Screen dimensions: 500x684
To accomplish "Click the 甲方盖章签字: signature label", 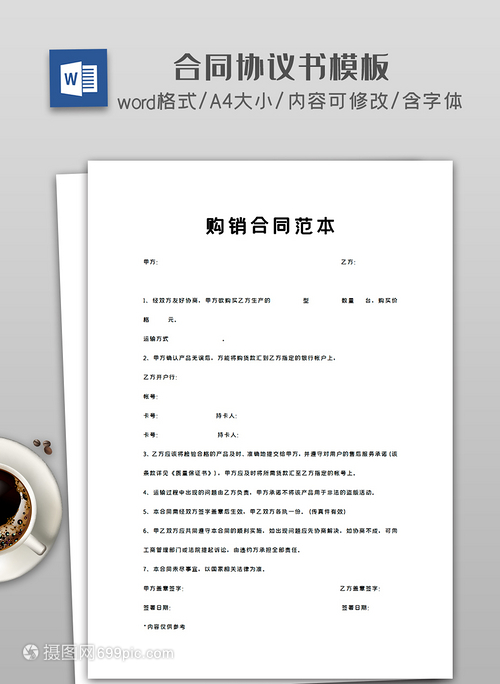I will tap(163, 588).
